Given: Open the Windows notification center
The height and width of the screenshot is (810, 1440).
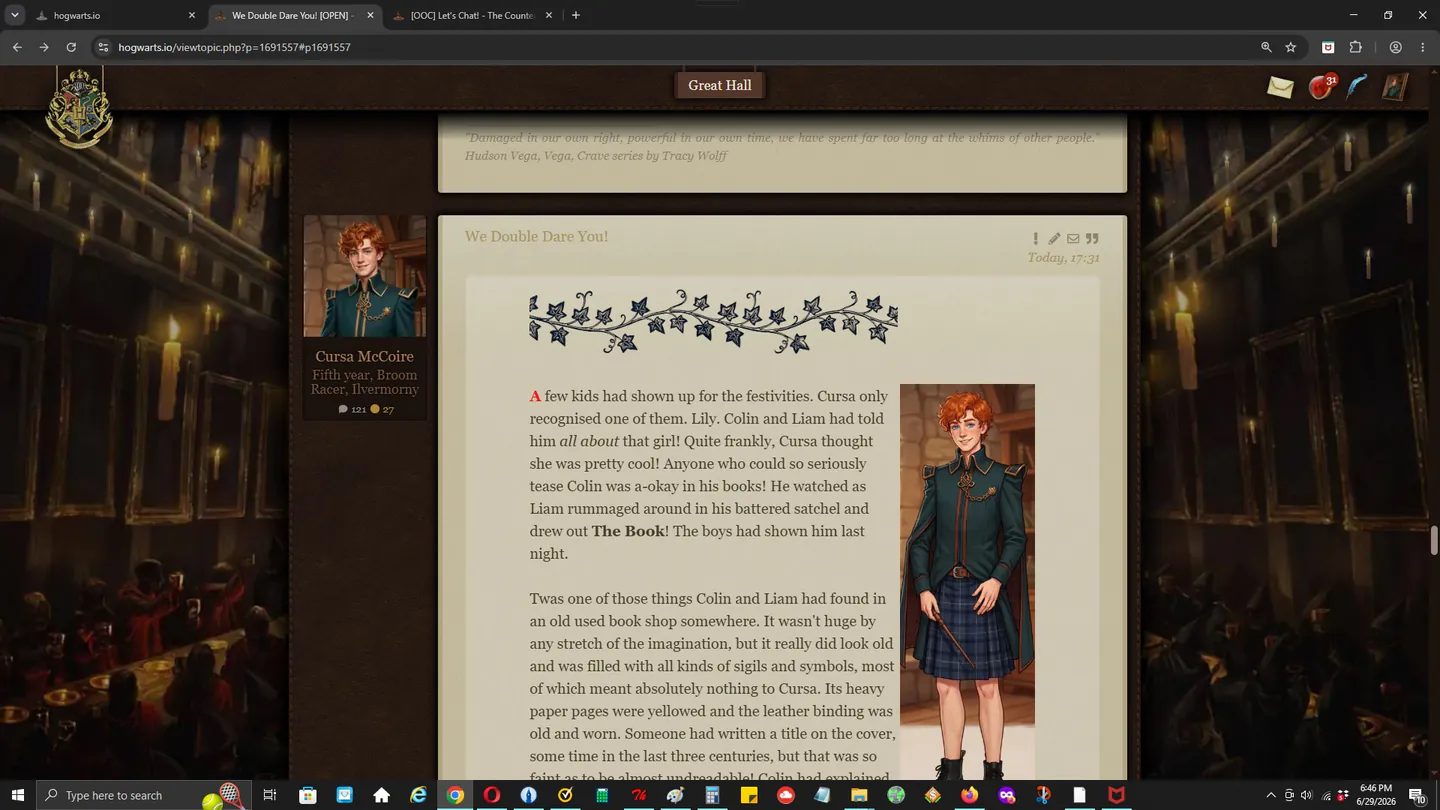Looking at the screenshot, I should coord(1417,795).
